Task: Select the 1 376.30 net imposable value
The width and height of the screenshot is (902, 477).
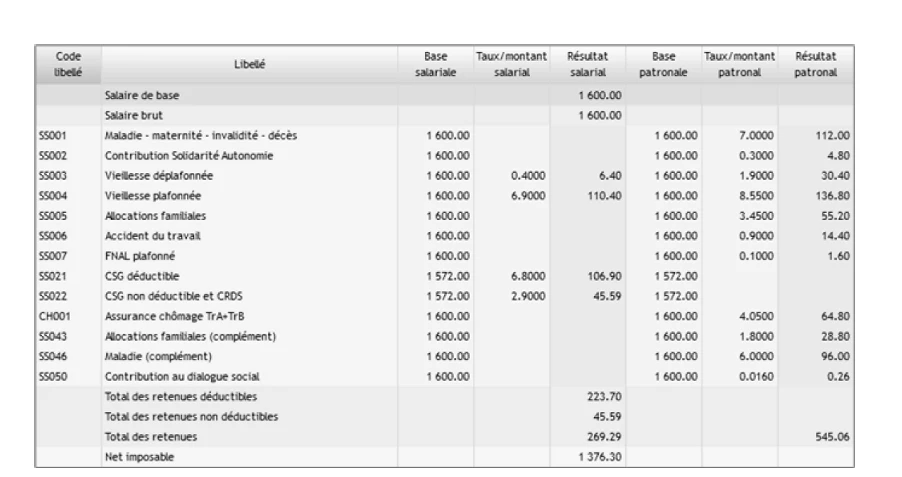Action: [600, 458]
